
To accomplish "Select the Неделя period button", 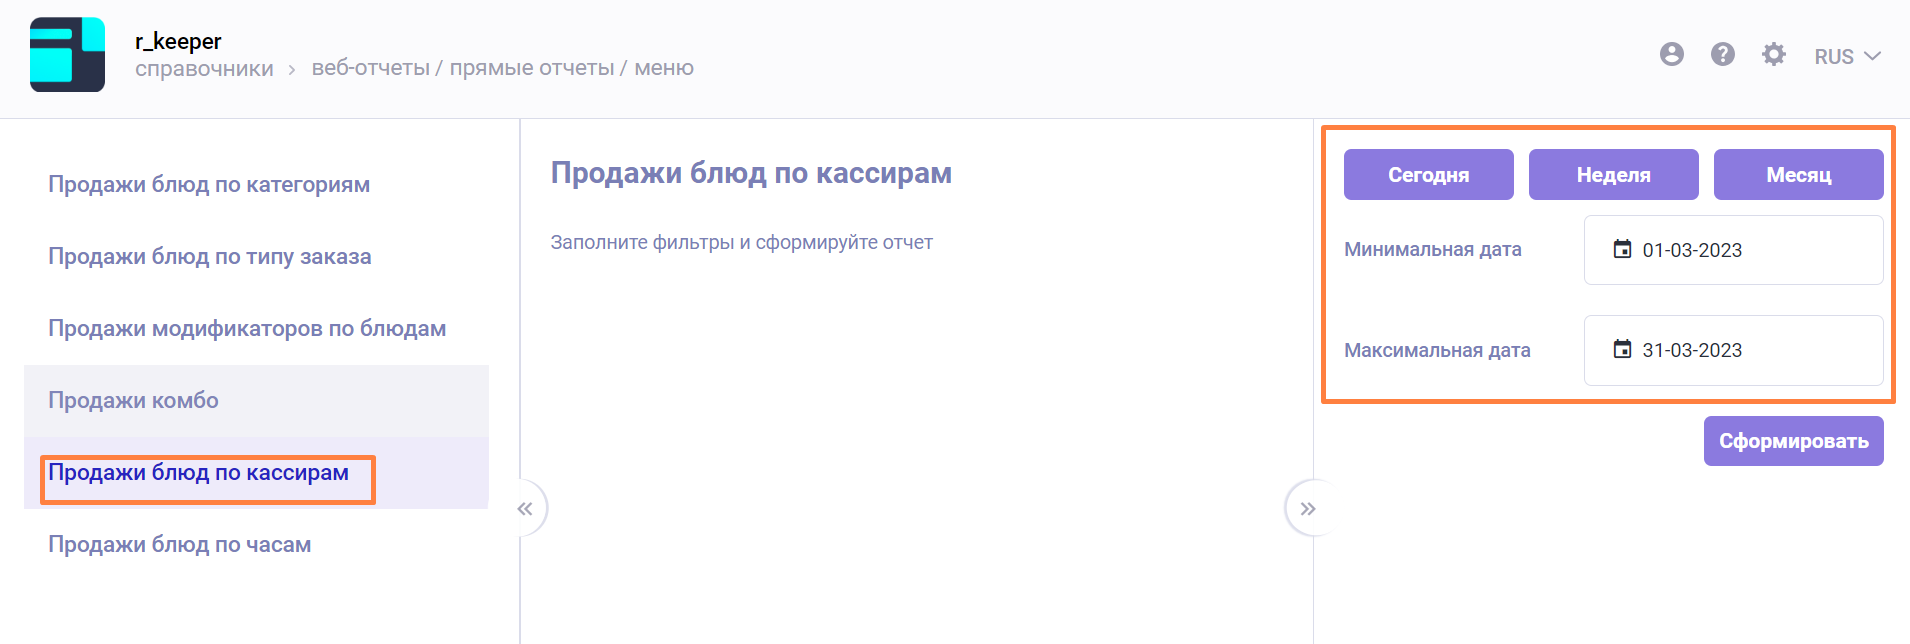I will [1613, 175].
